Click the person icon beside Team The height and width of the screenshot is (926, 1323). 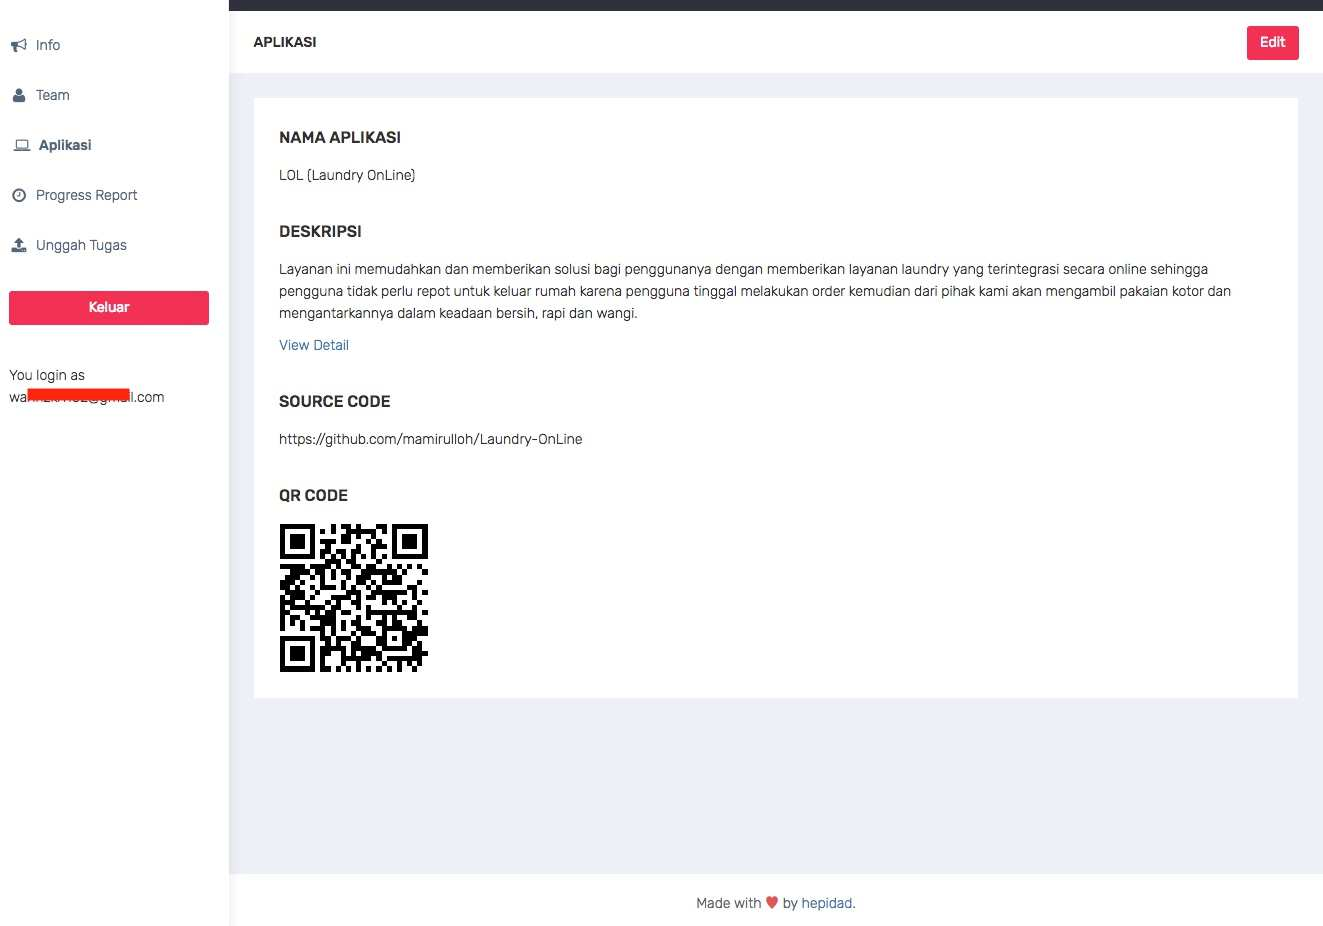click(x=19, y=95)
